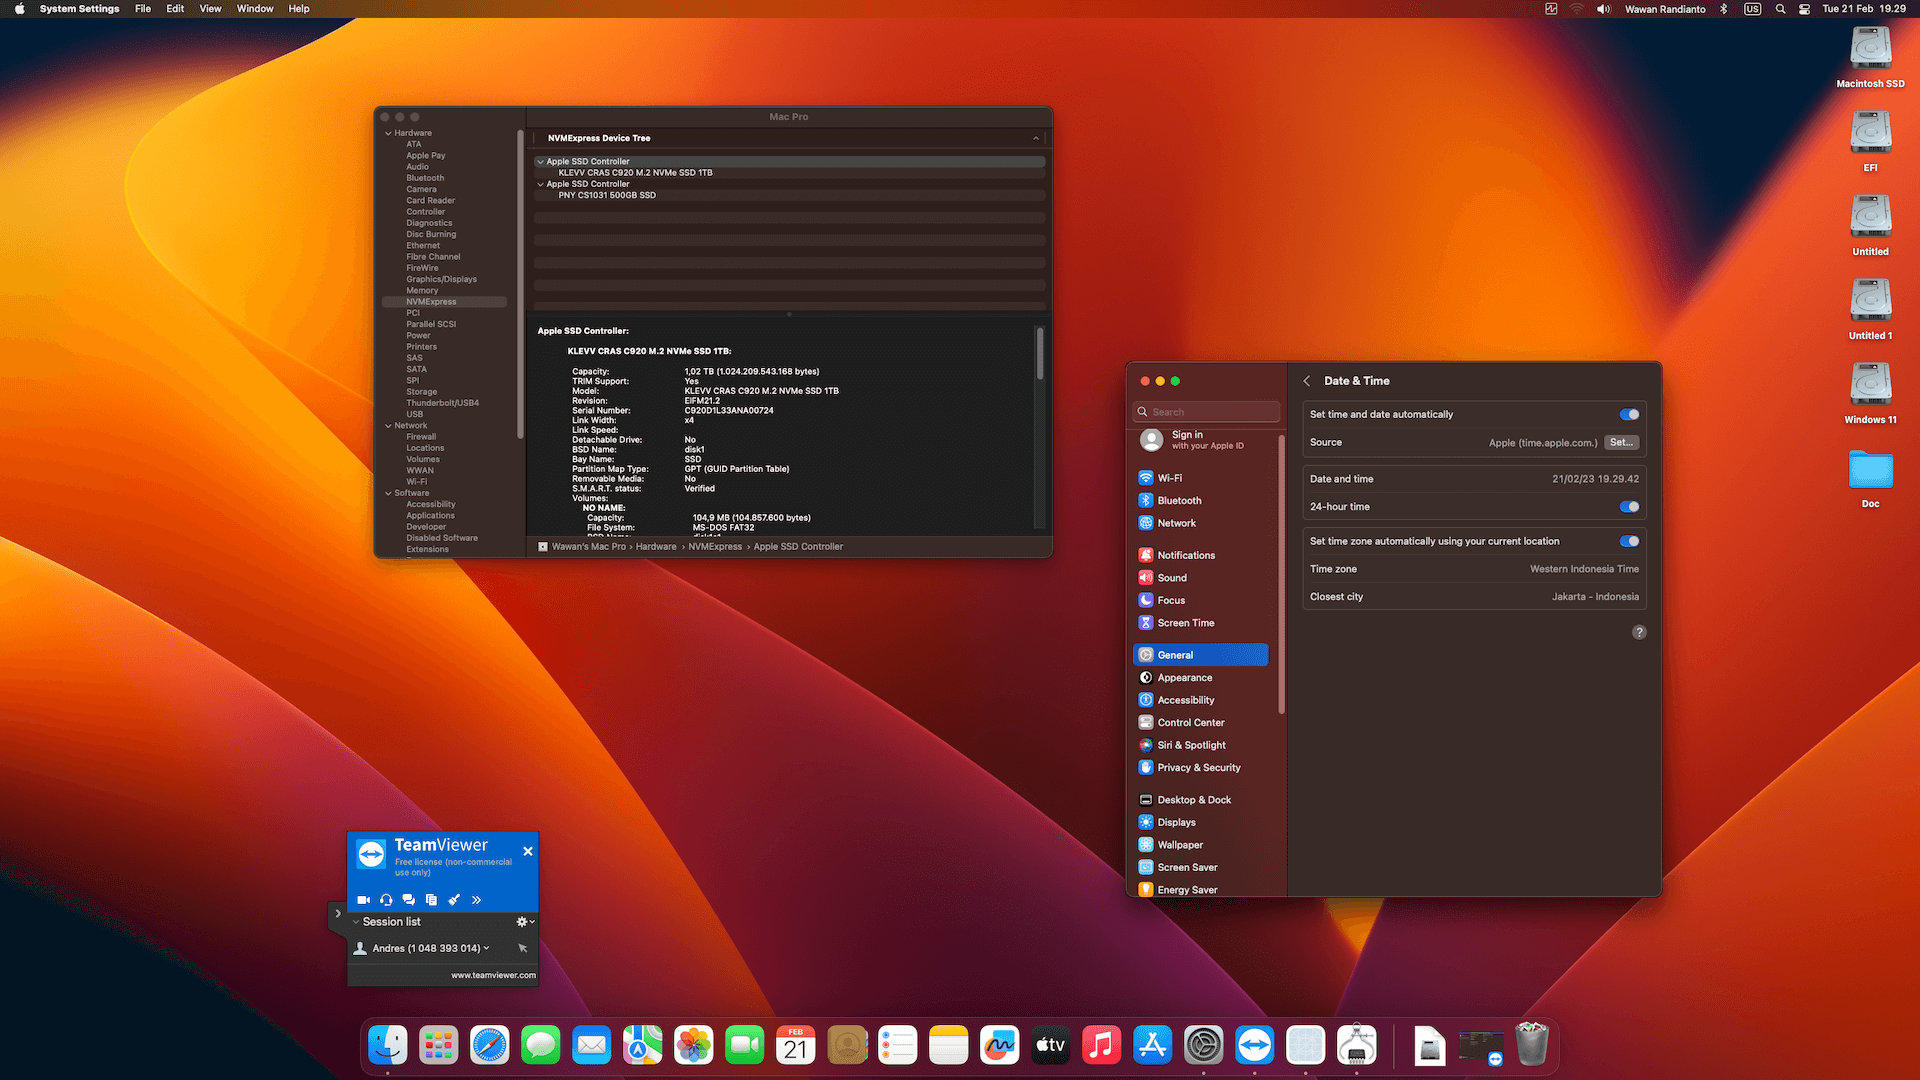Open the TeamViewer chat icon
Image resolution: width=1920 pixels, height=1080 pixels.
pyautogui.click(x=408, y=900)
